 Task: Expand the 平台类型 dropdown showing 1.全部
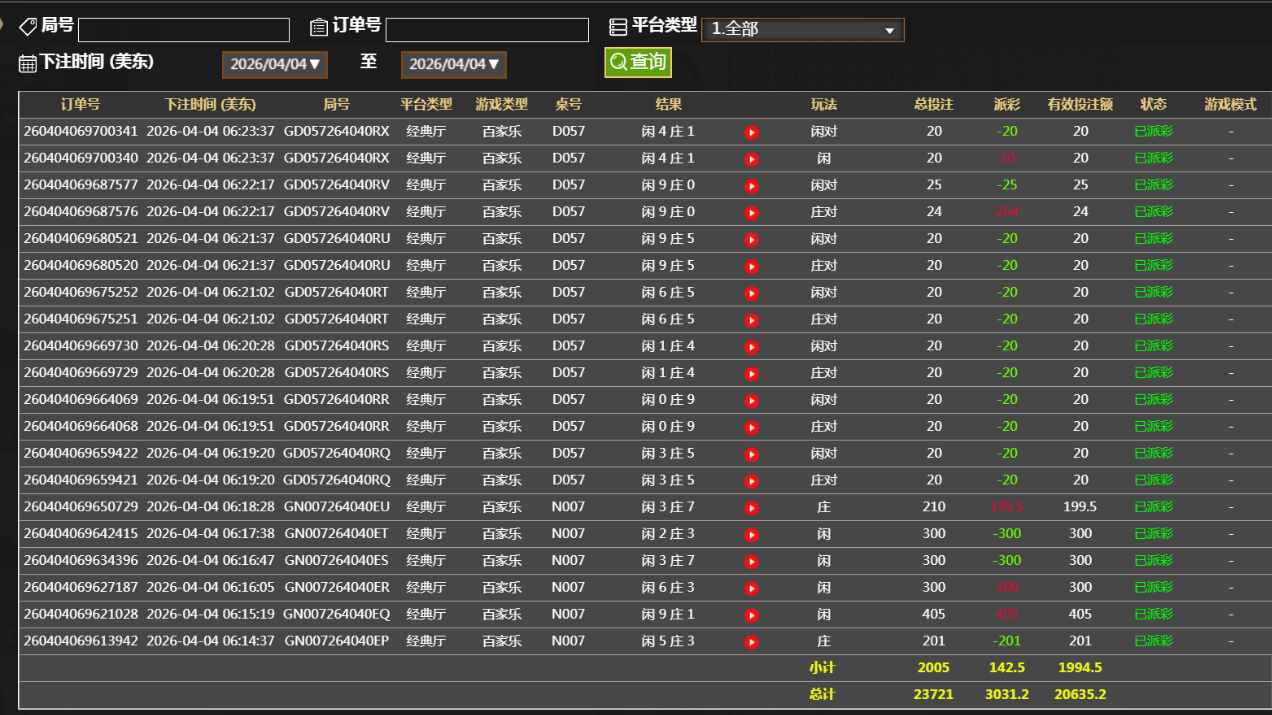(802, 30)
